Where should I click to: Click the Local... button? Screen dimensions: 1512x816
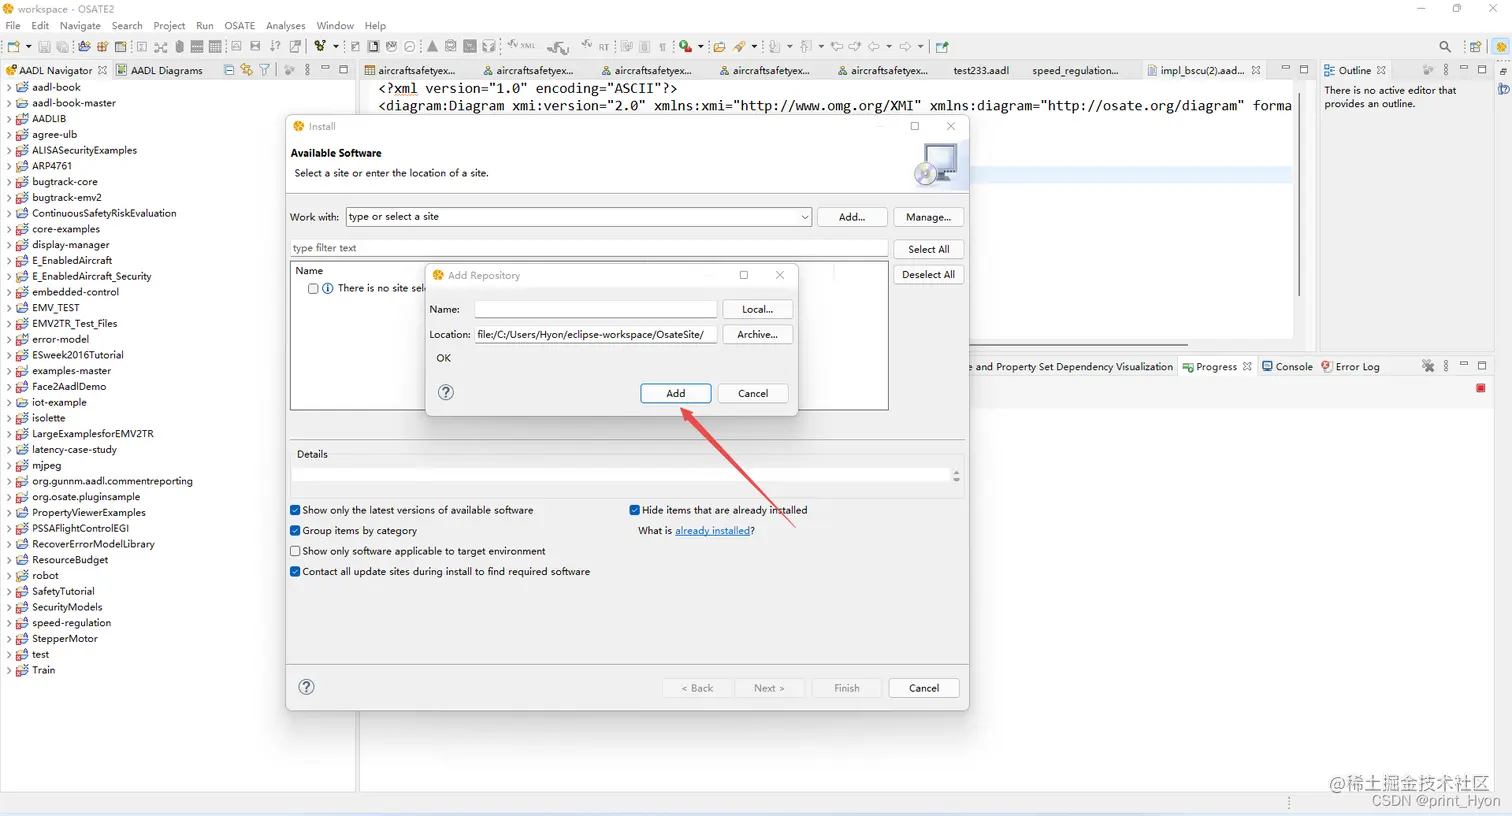757,309
